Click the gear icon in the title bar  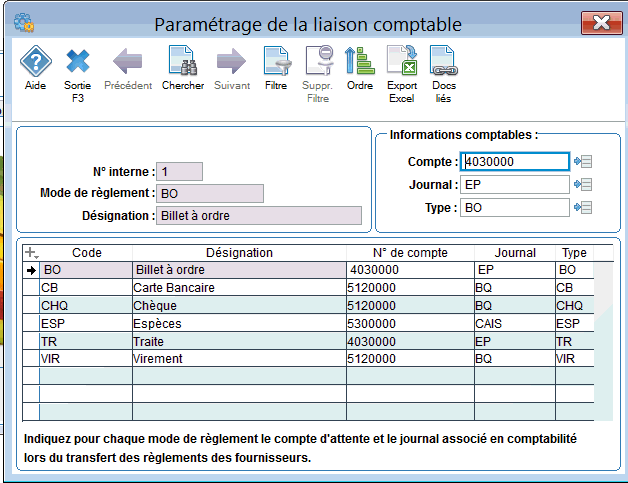(x=24, y=23)
